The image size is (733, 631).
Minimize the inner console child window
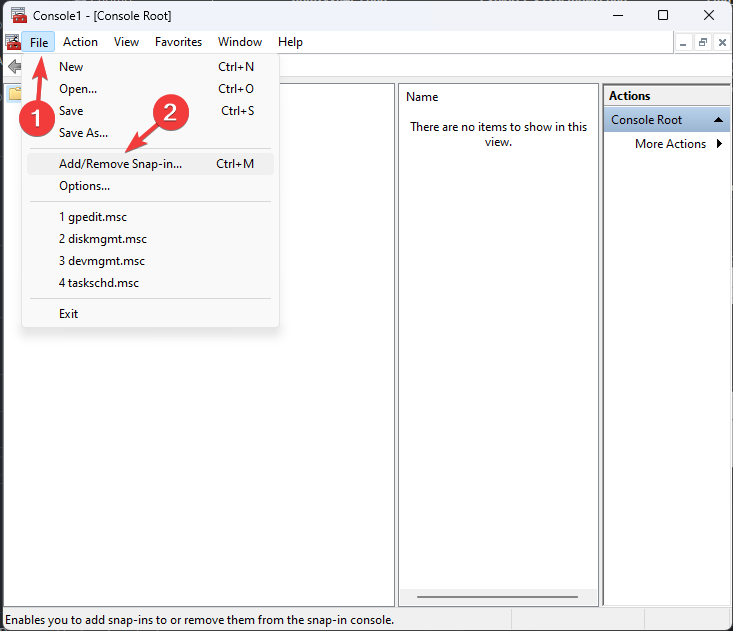tap(683, 43)
